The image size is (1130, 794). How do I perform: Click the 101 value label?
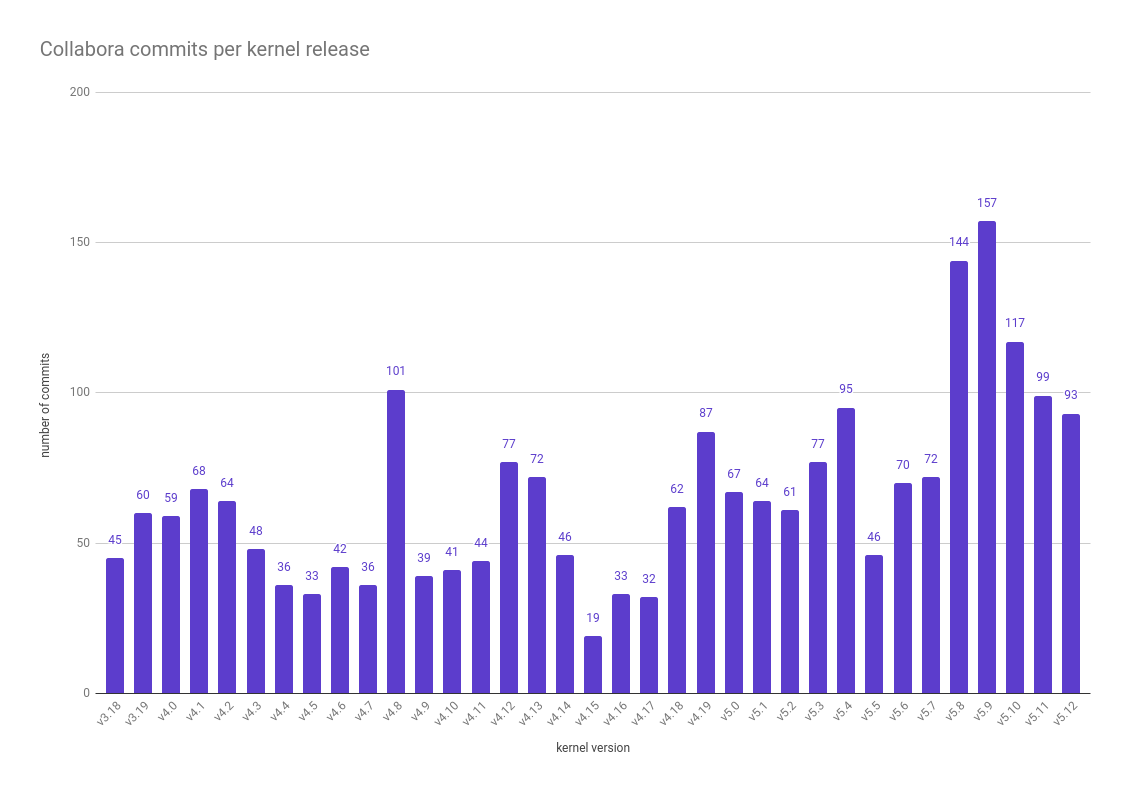pos(396,371)
